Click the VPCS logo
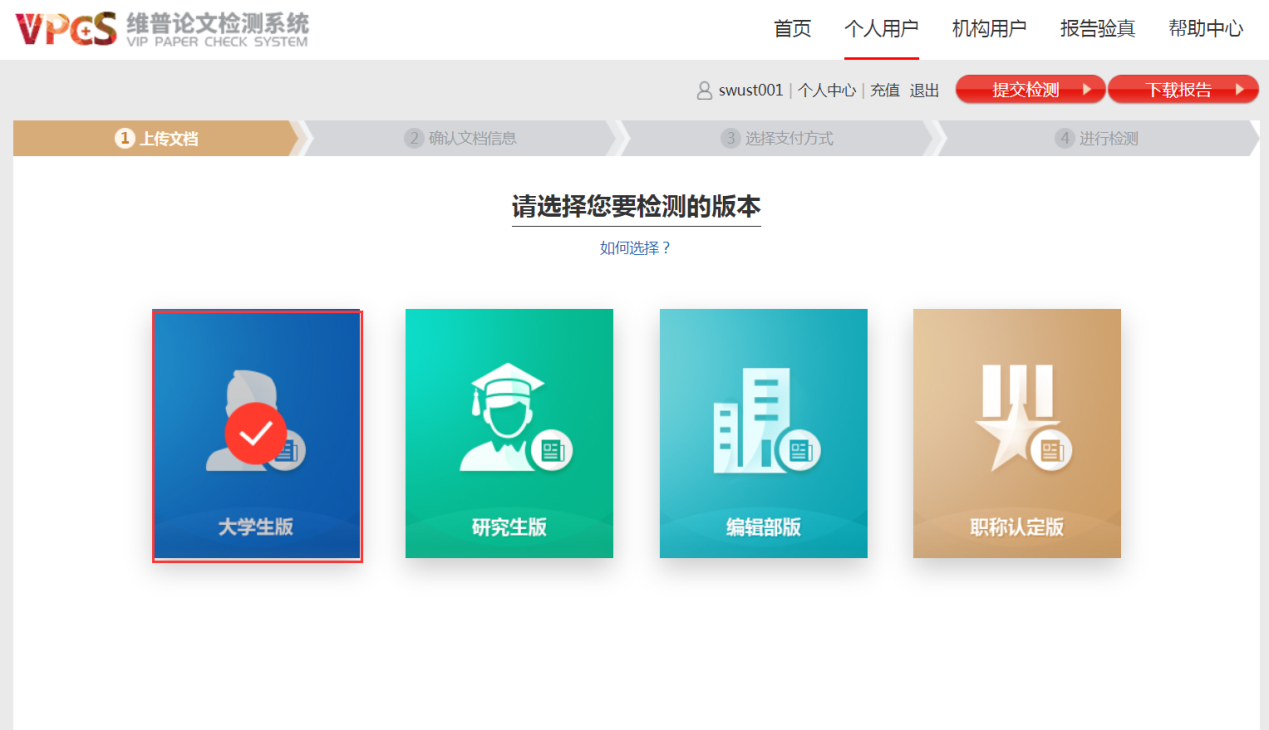 [x=162, y=29]
